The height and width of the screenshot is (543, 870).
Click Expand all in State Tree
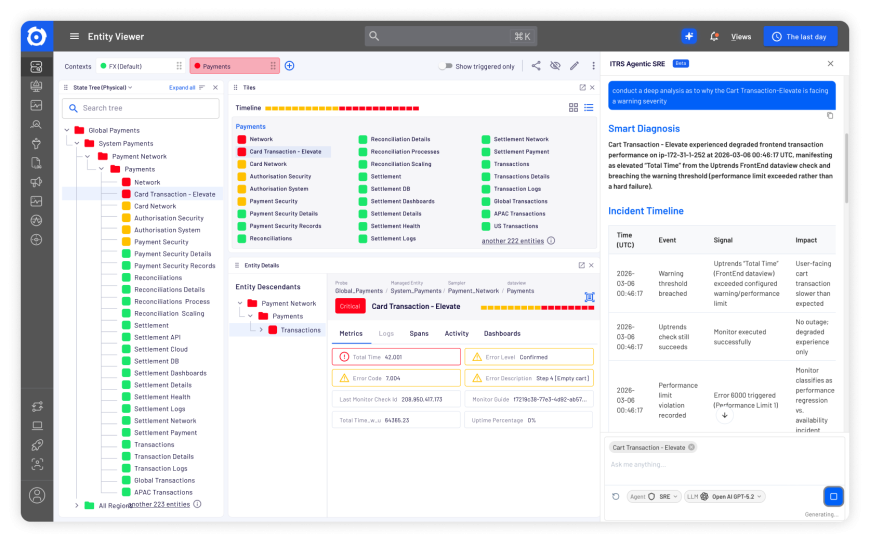[182, 88]
